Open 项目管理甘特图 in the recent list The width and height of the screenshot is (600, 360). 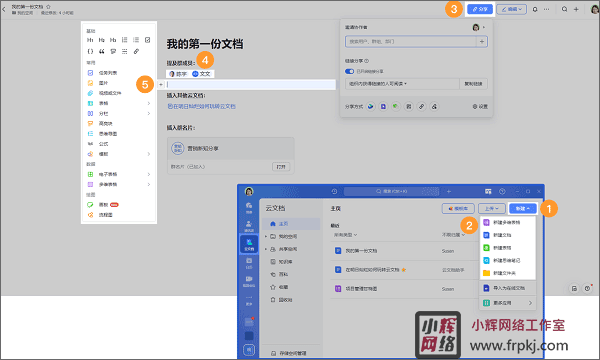click(361, 289)
